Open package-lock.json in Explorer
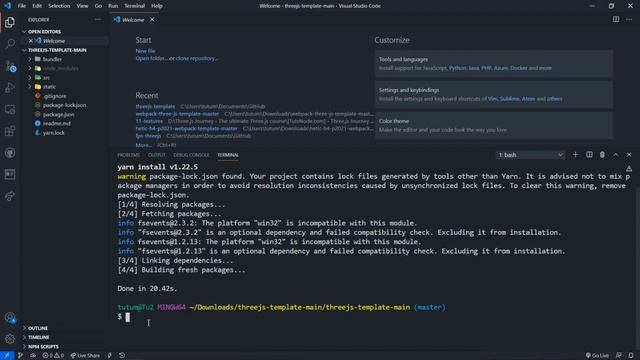 (64, 105)
